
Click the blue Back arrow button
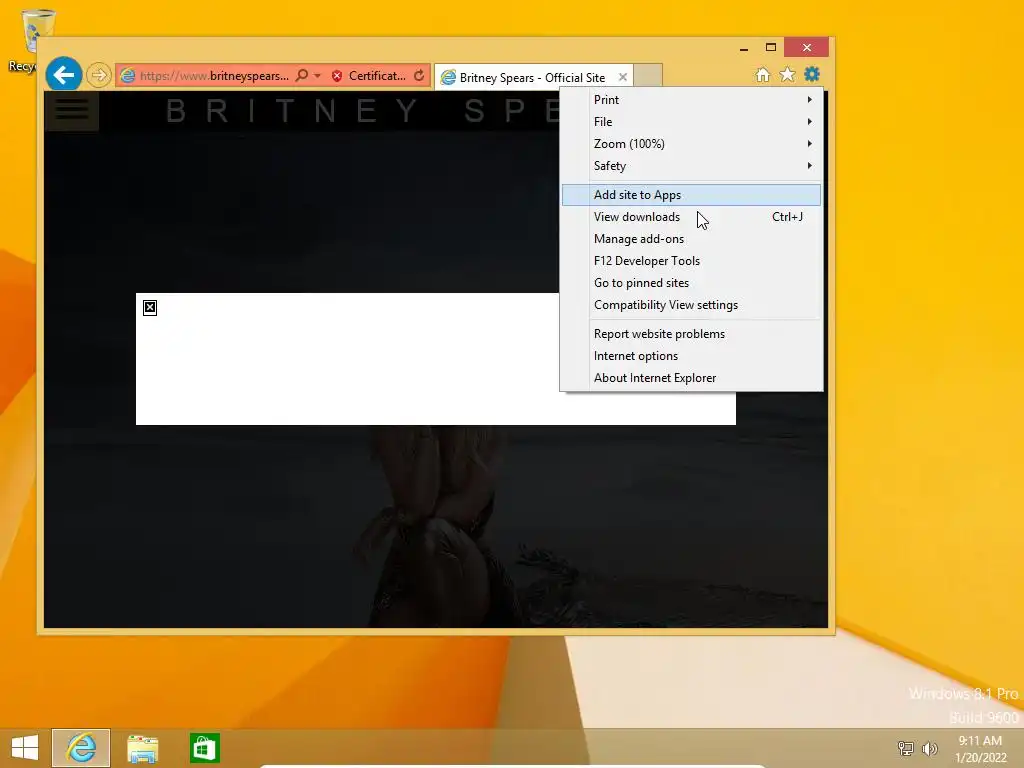[x=64, y=75]
